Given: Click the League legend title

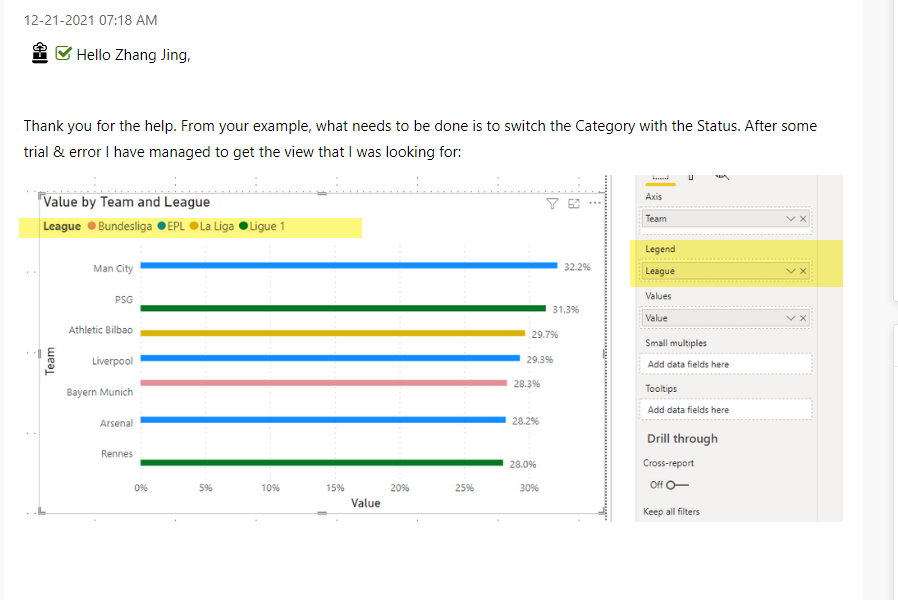Looking at the screenshot, I should tap(62, 226).
